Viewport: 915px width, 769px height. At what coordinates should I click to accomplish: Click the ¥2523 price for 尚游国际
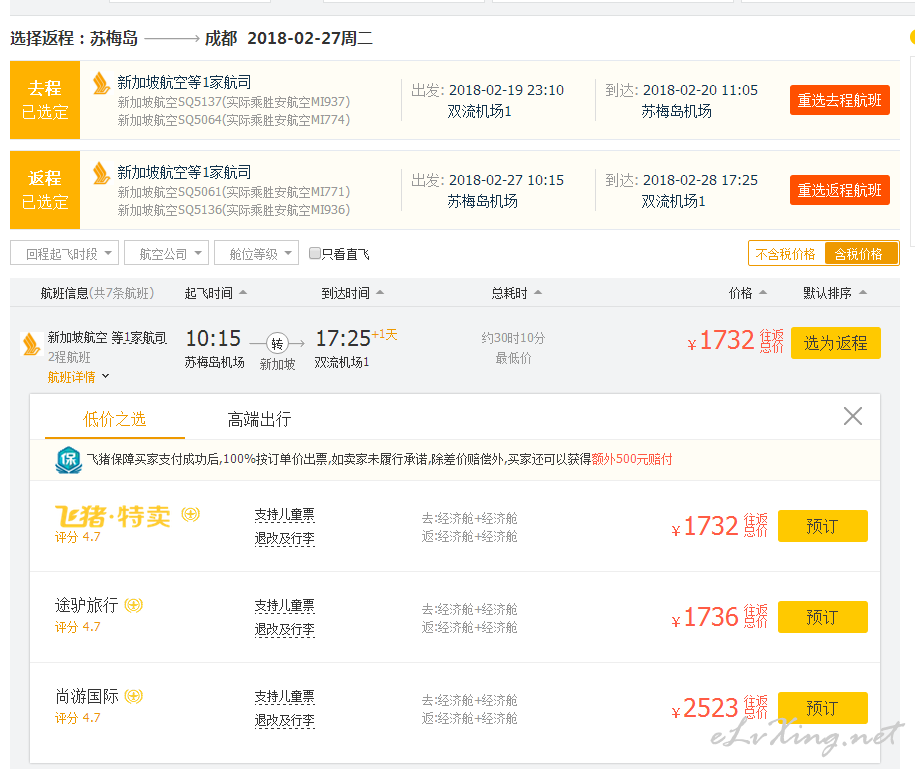pyautogui.click(x=706, y=709)
